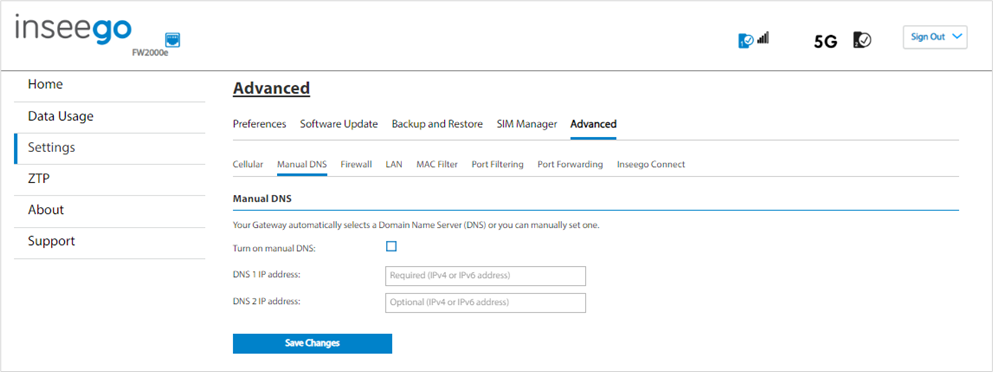Click the DNS 1 IP address field
Image resolution: width=993 pixels, height=372 pixels.
[485, 276]
